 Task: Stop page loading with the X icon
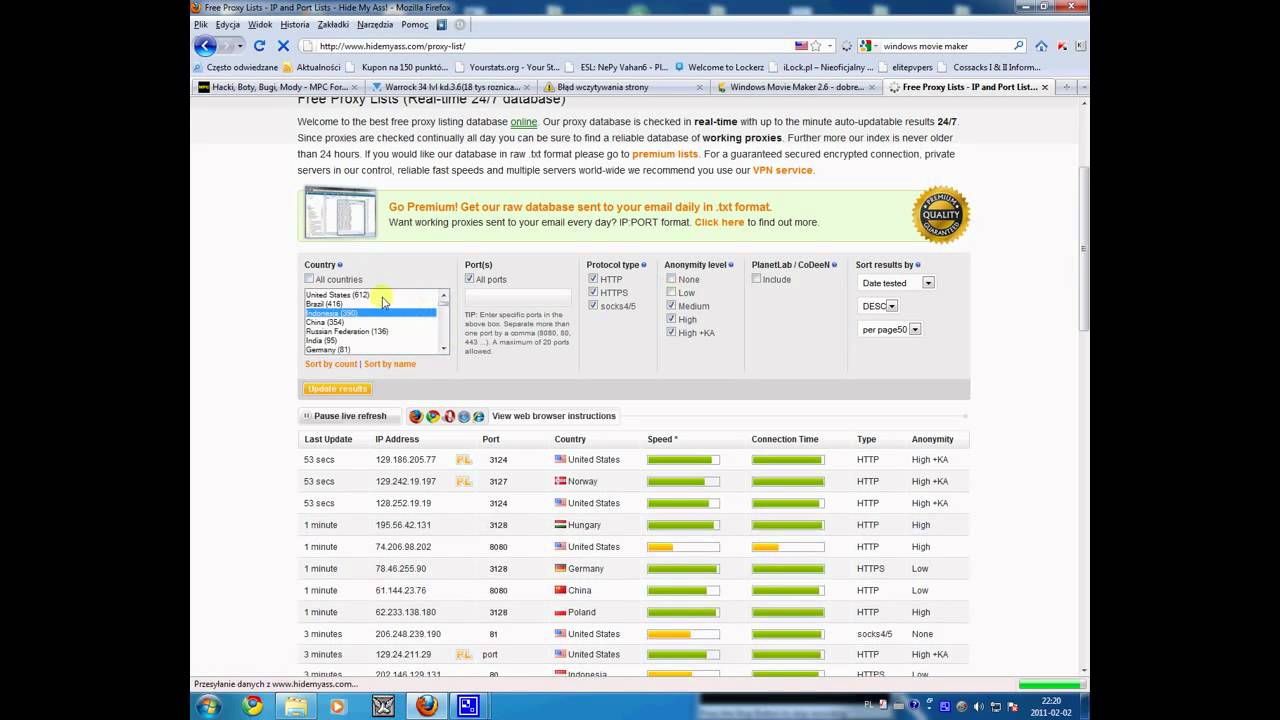click(283, 45)
